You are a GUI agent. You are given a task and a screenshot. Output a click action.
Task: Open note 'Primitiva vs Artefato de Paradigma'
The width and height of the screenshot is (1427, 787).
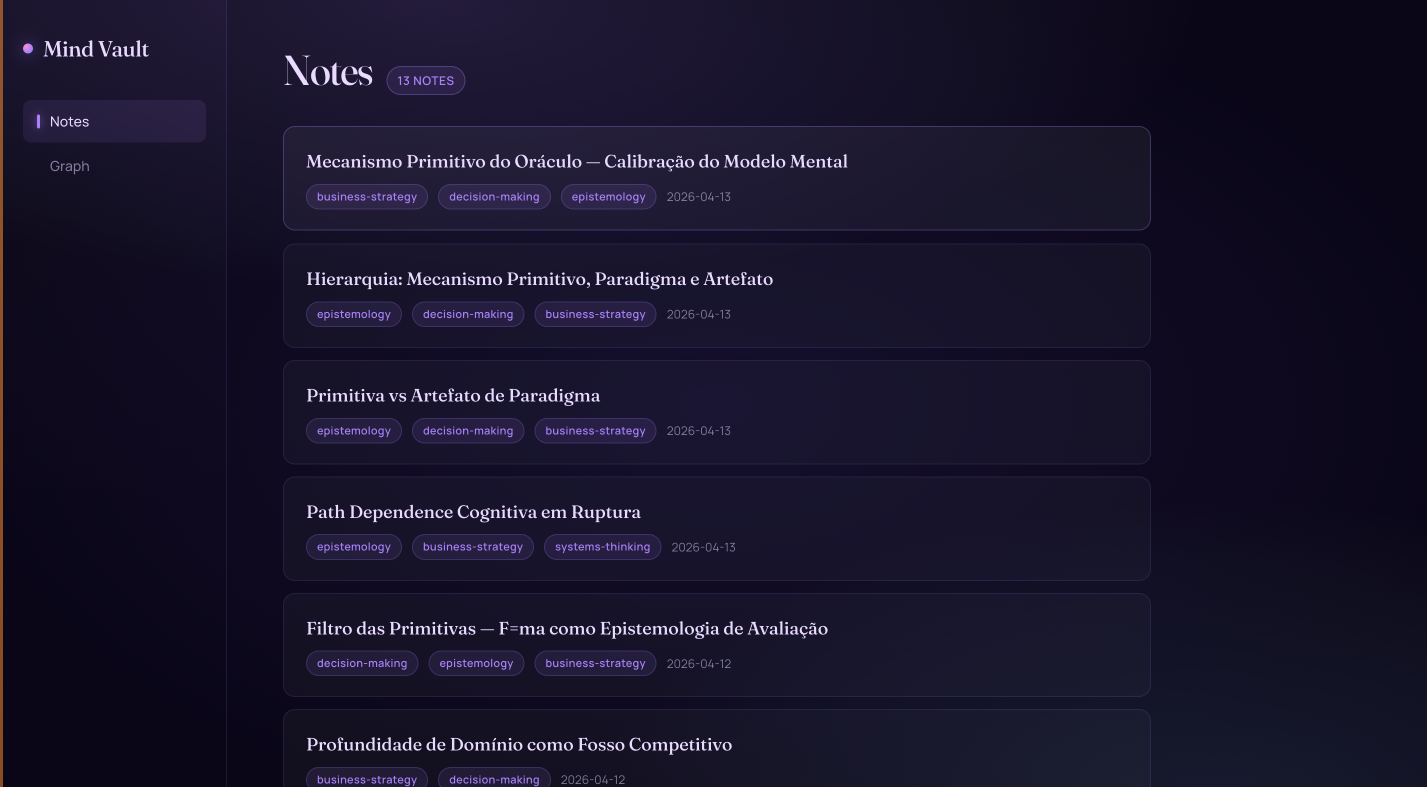(x=453, y=395)
